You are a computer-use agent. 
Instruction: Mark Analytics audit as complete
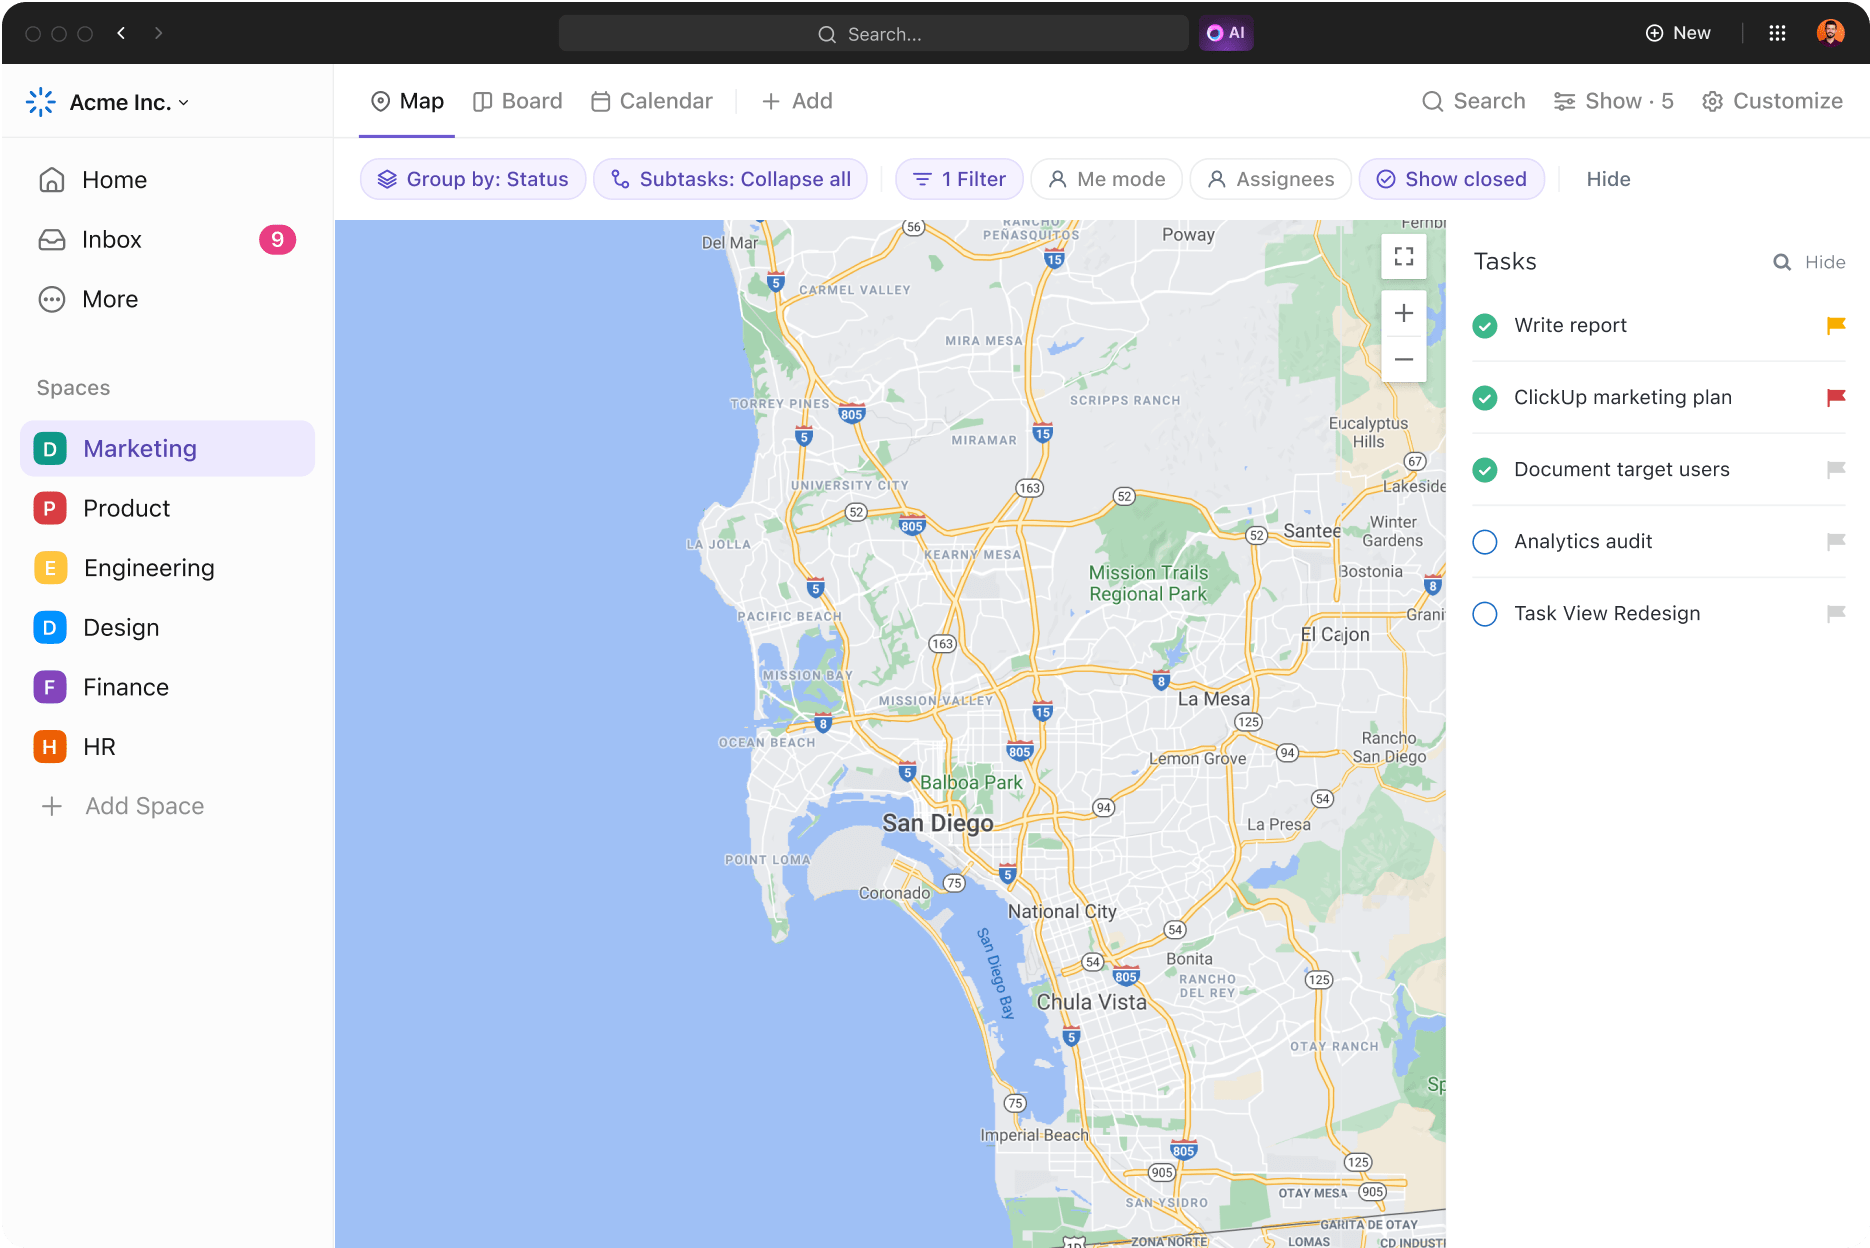[1484, 541]
